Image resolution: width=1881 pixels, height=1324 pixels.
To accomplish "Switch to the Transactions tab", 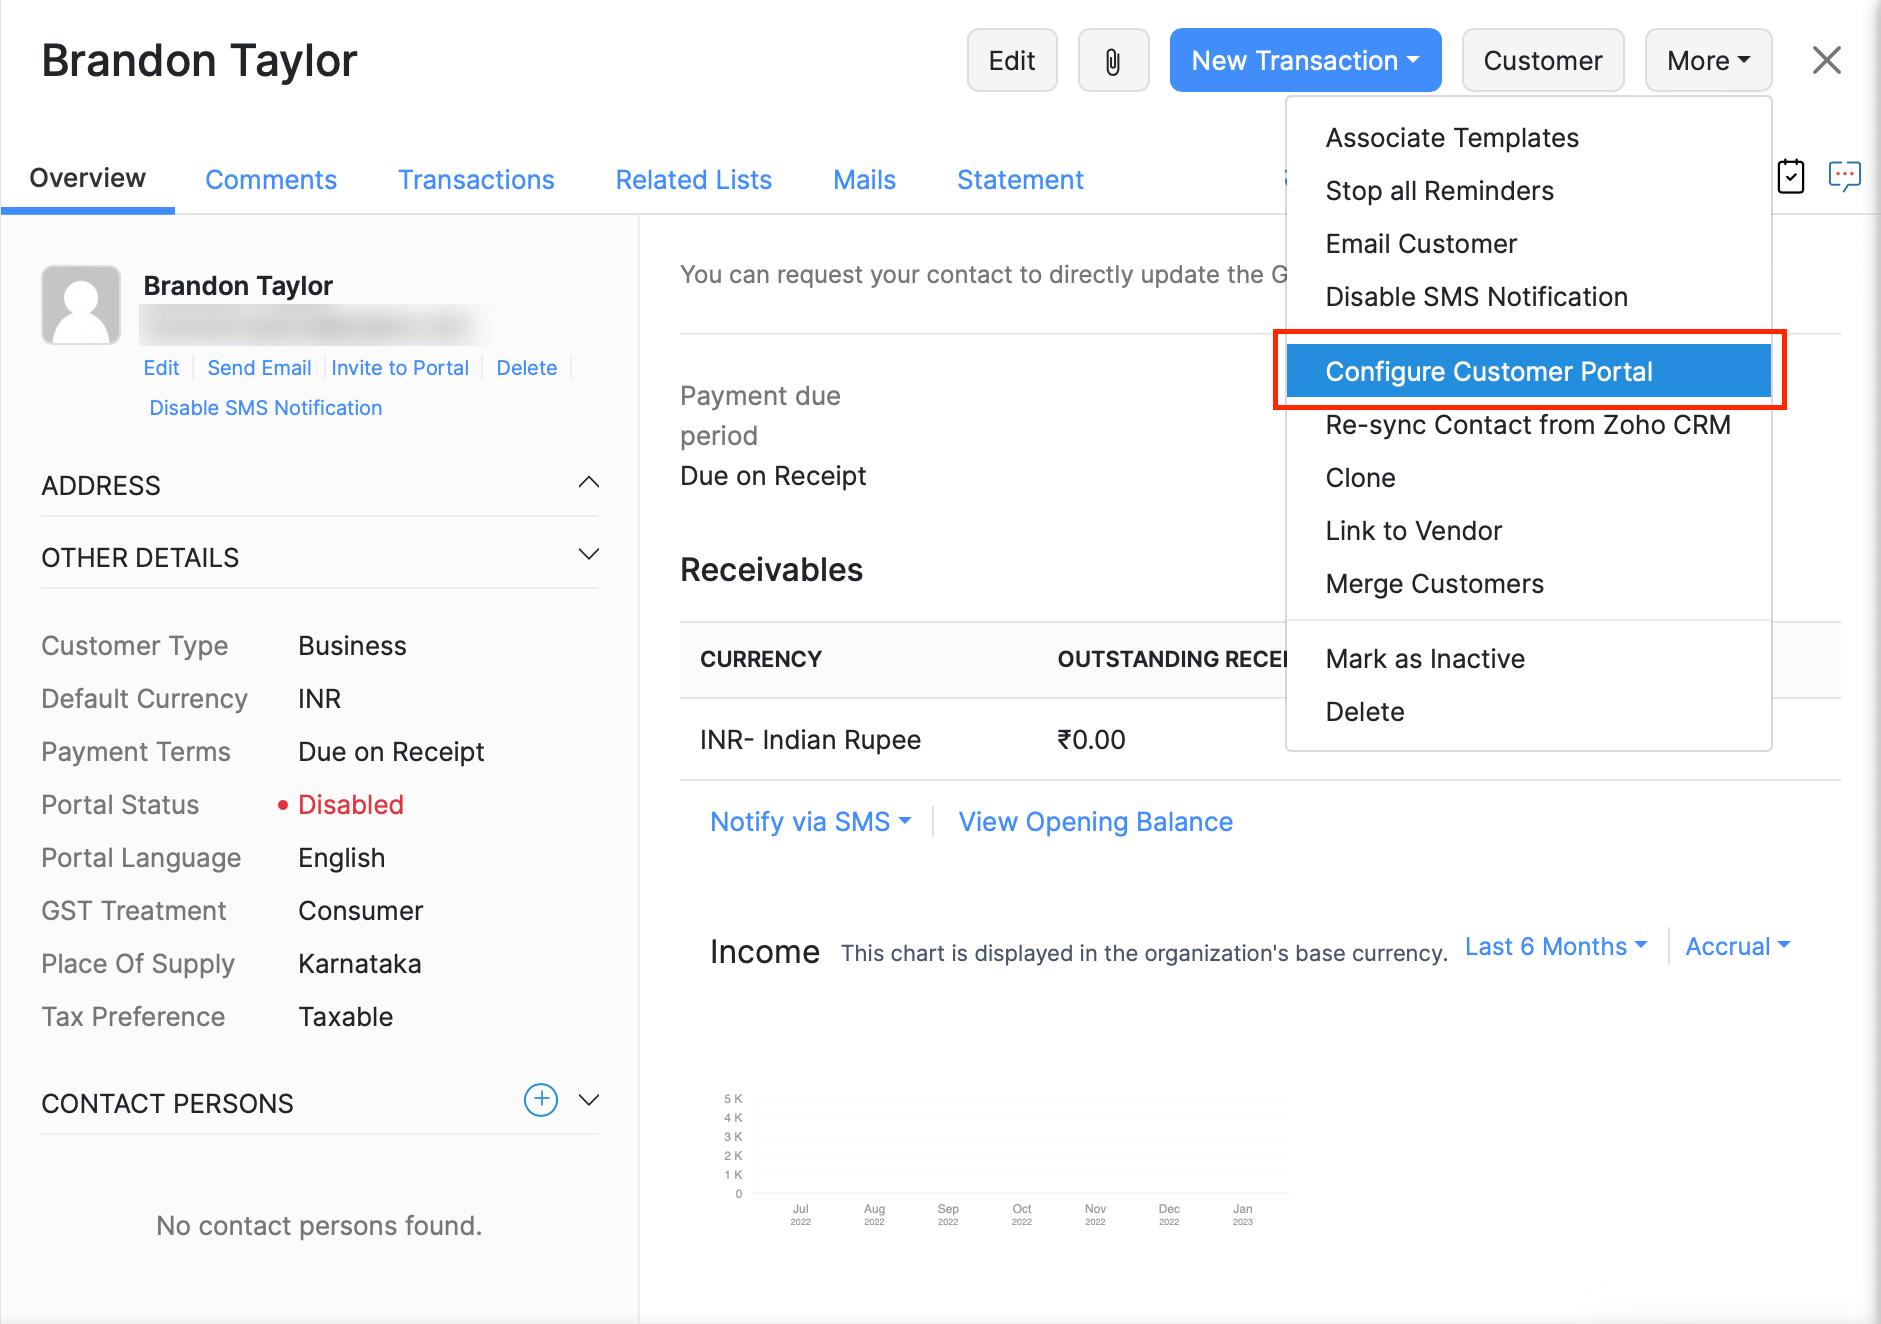I will 476,180.
